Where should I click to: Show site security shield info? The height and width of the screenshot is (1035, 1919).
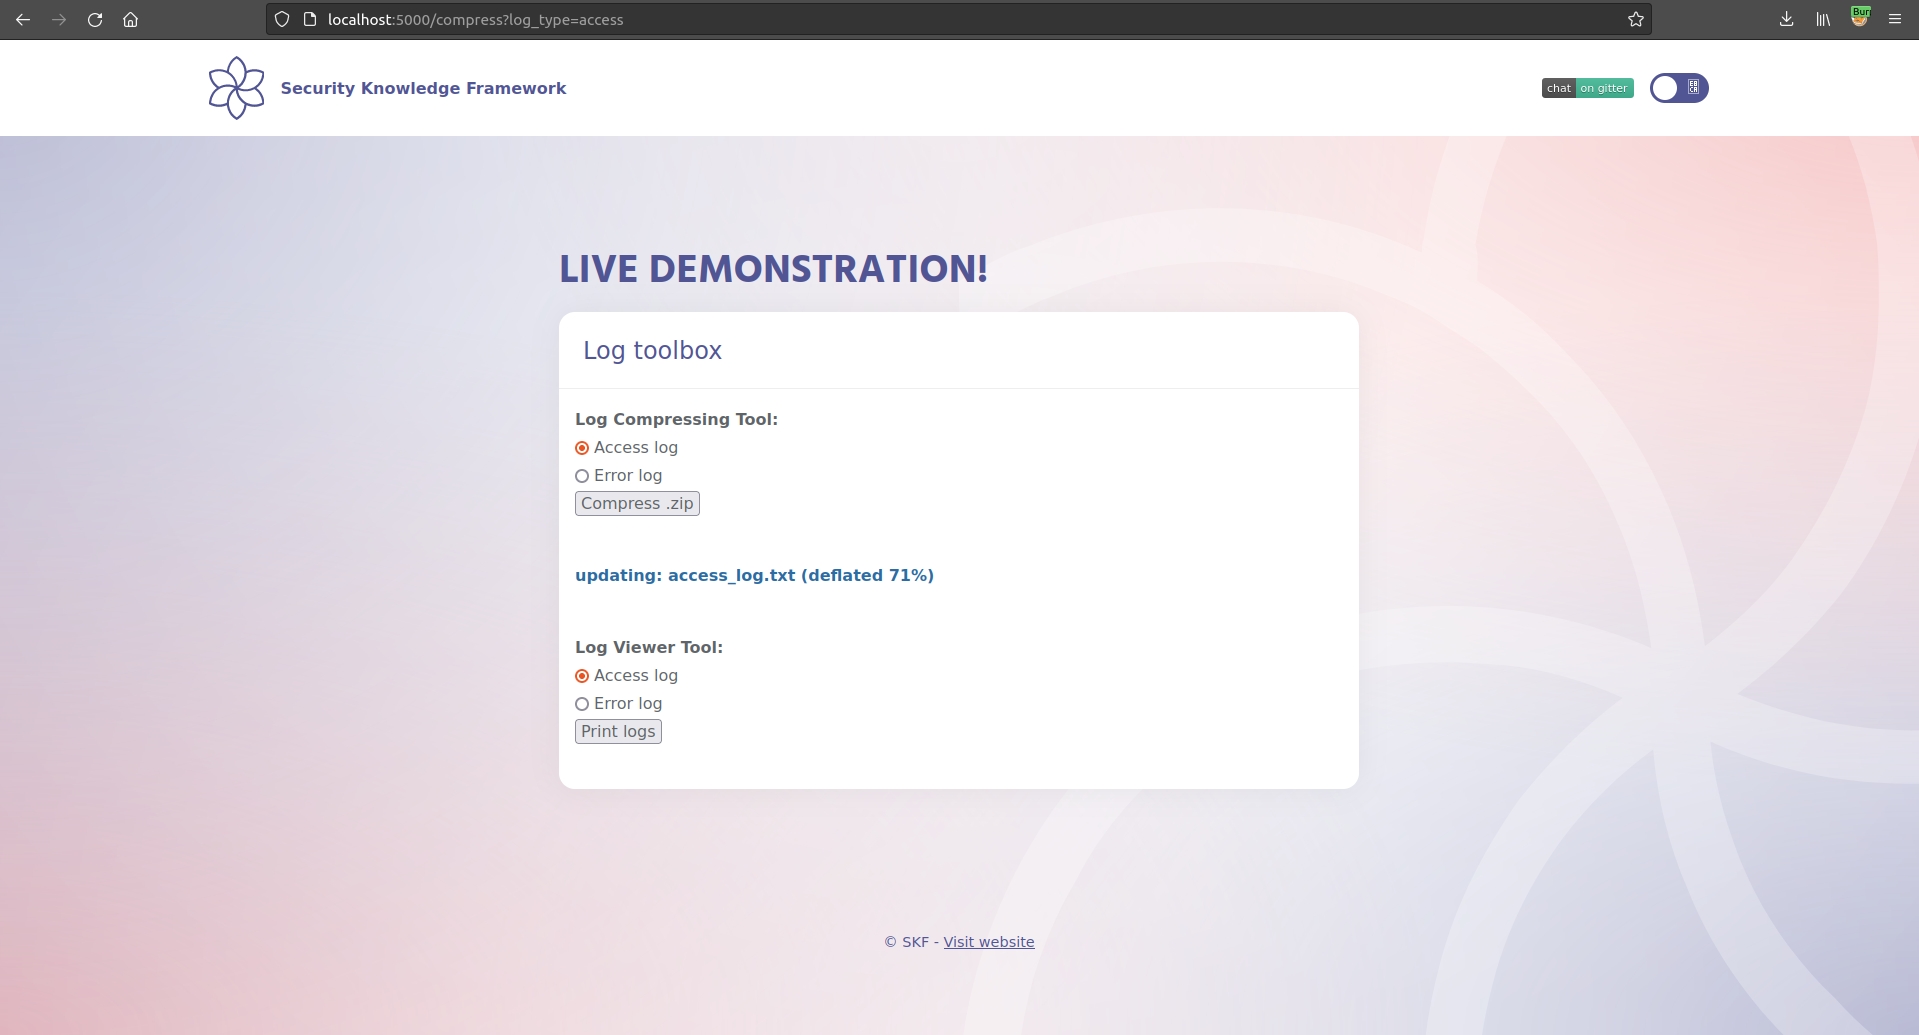coord(282,20)
